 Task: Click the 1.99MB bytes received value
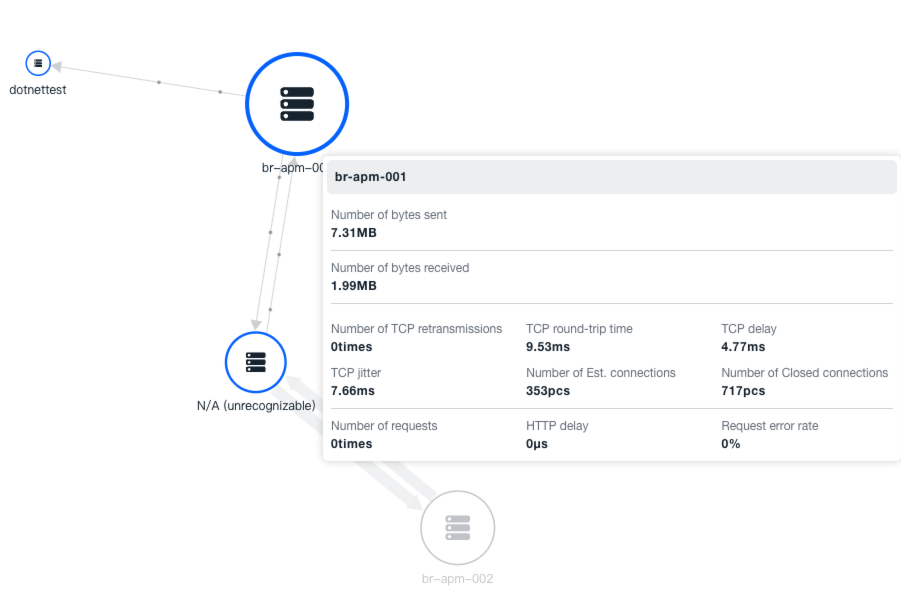354,286
